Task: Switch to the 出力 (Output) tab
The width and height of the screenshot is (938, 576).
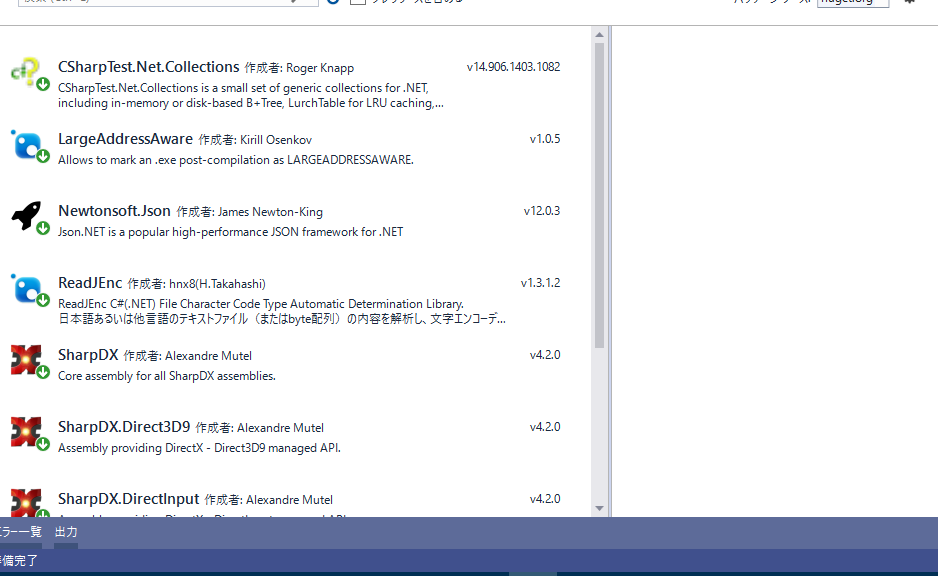Action: click(66, 532)
